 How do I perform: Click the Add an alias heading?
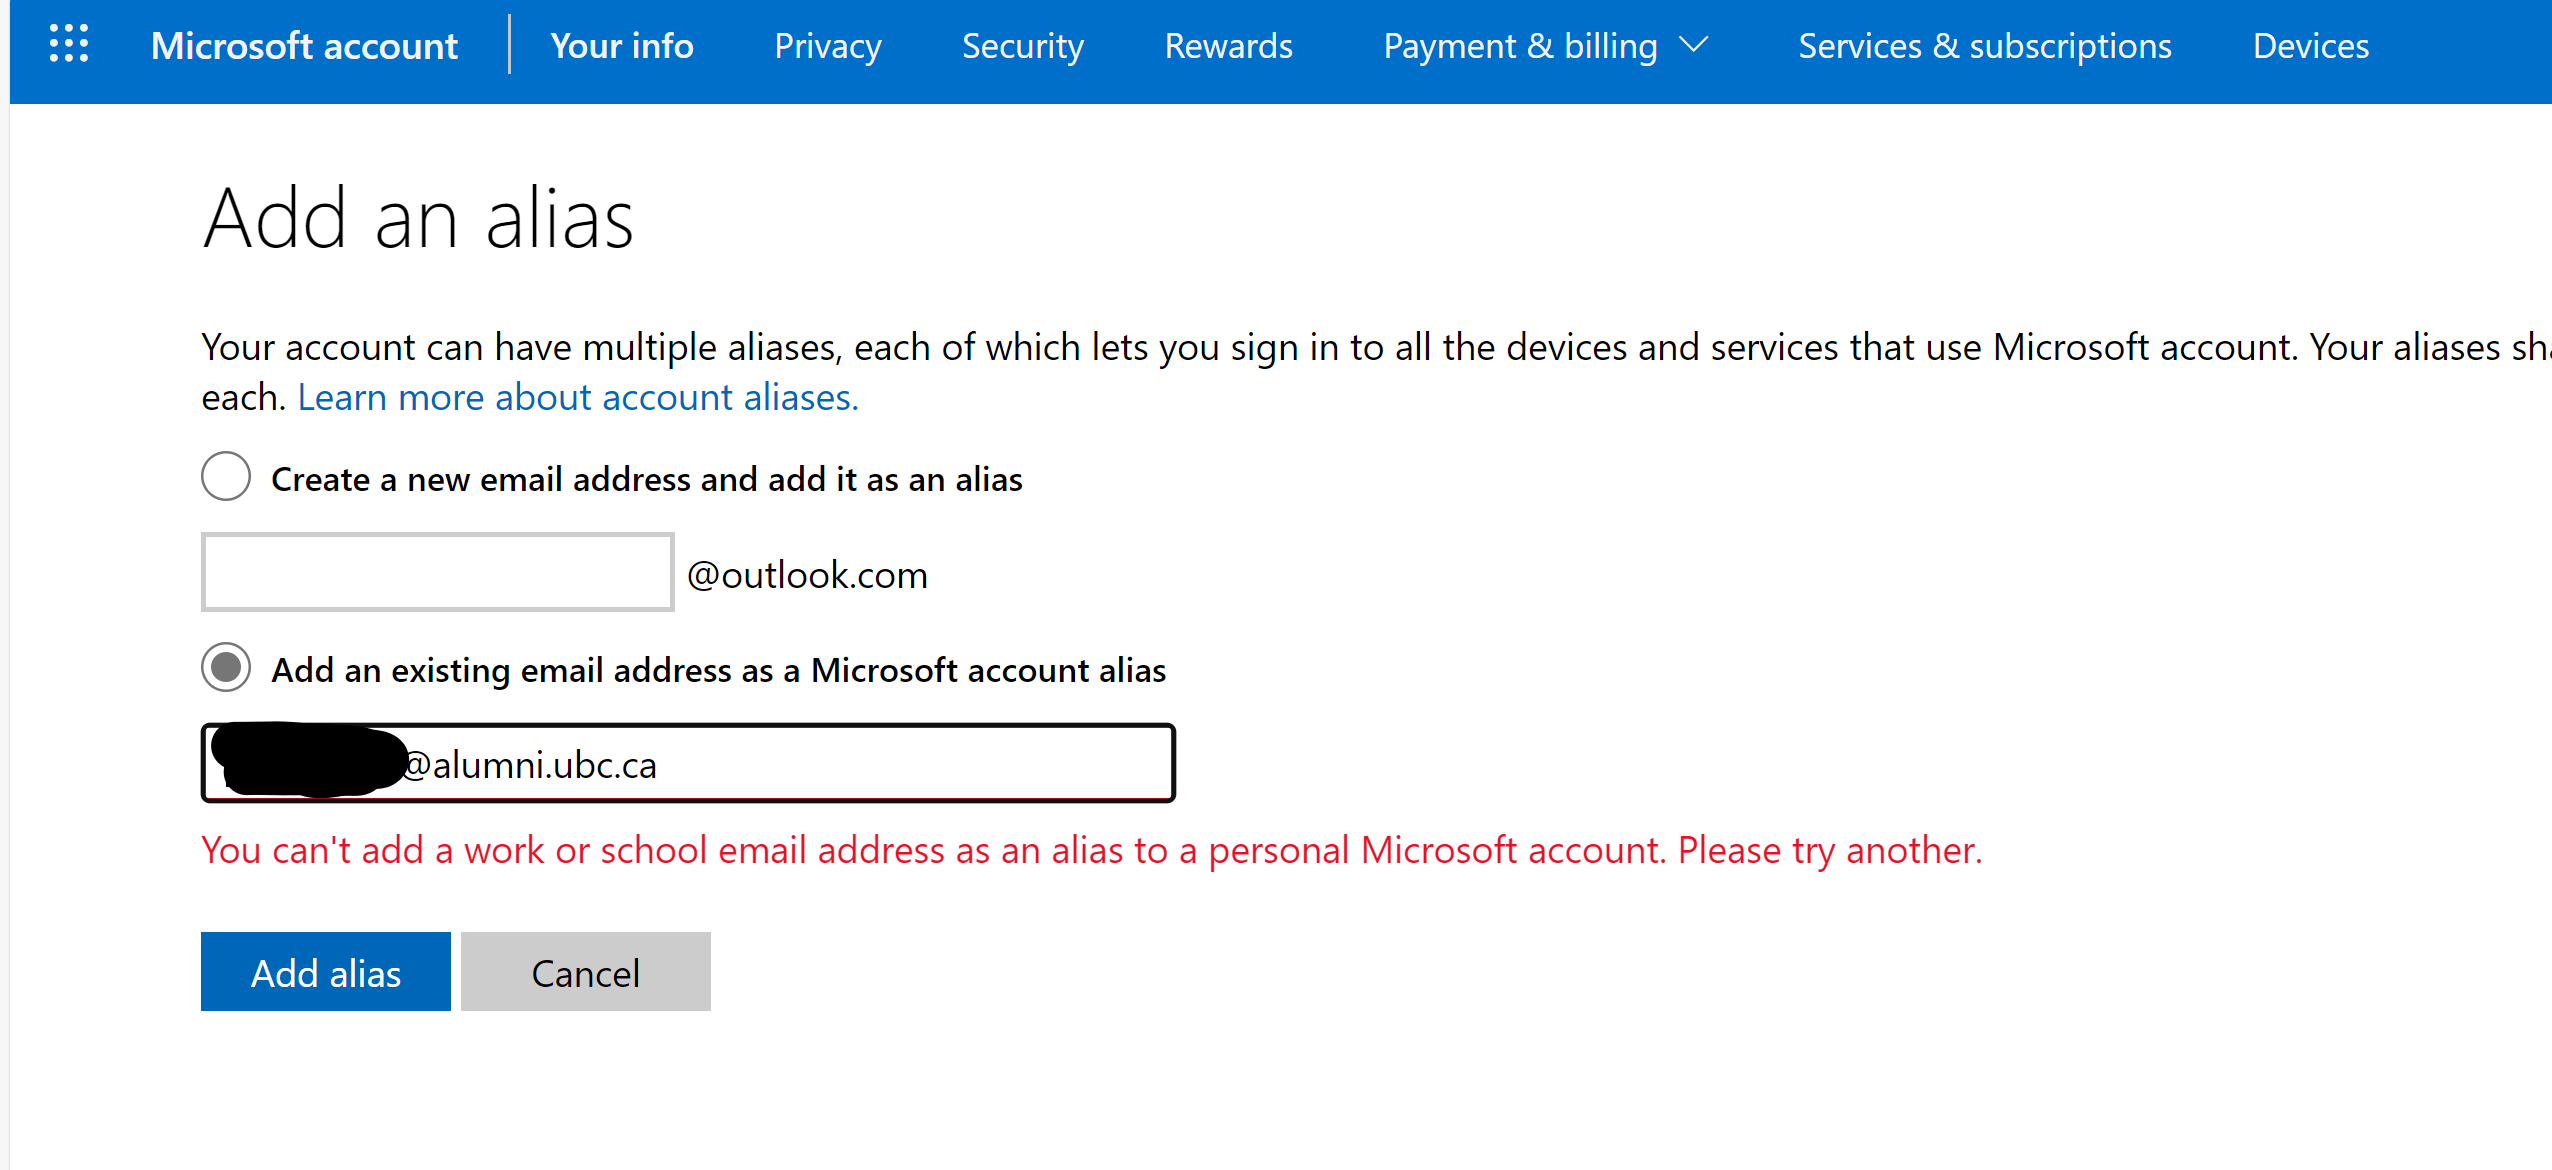[419, 218]
